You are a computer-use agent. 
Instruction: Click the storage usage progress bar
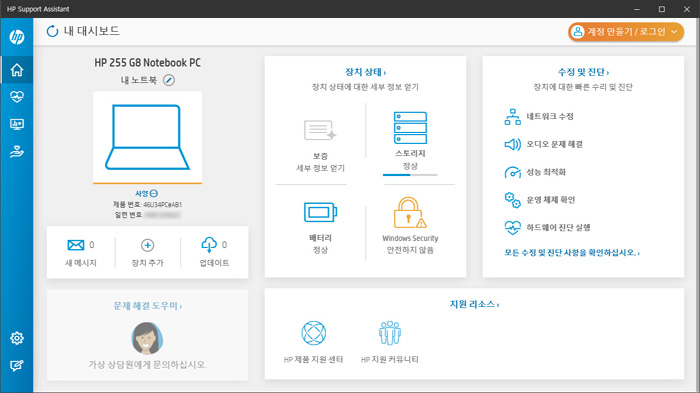pyautogui.click(x=410, y=175)
